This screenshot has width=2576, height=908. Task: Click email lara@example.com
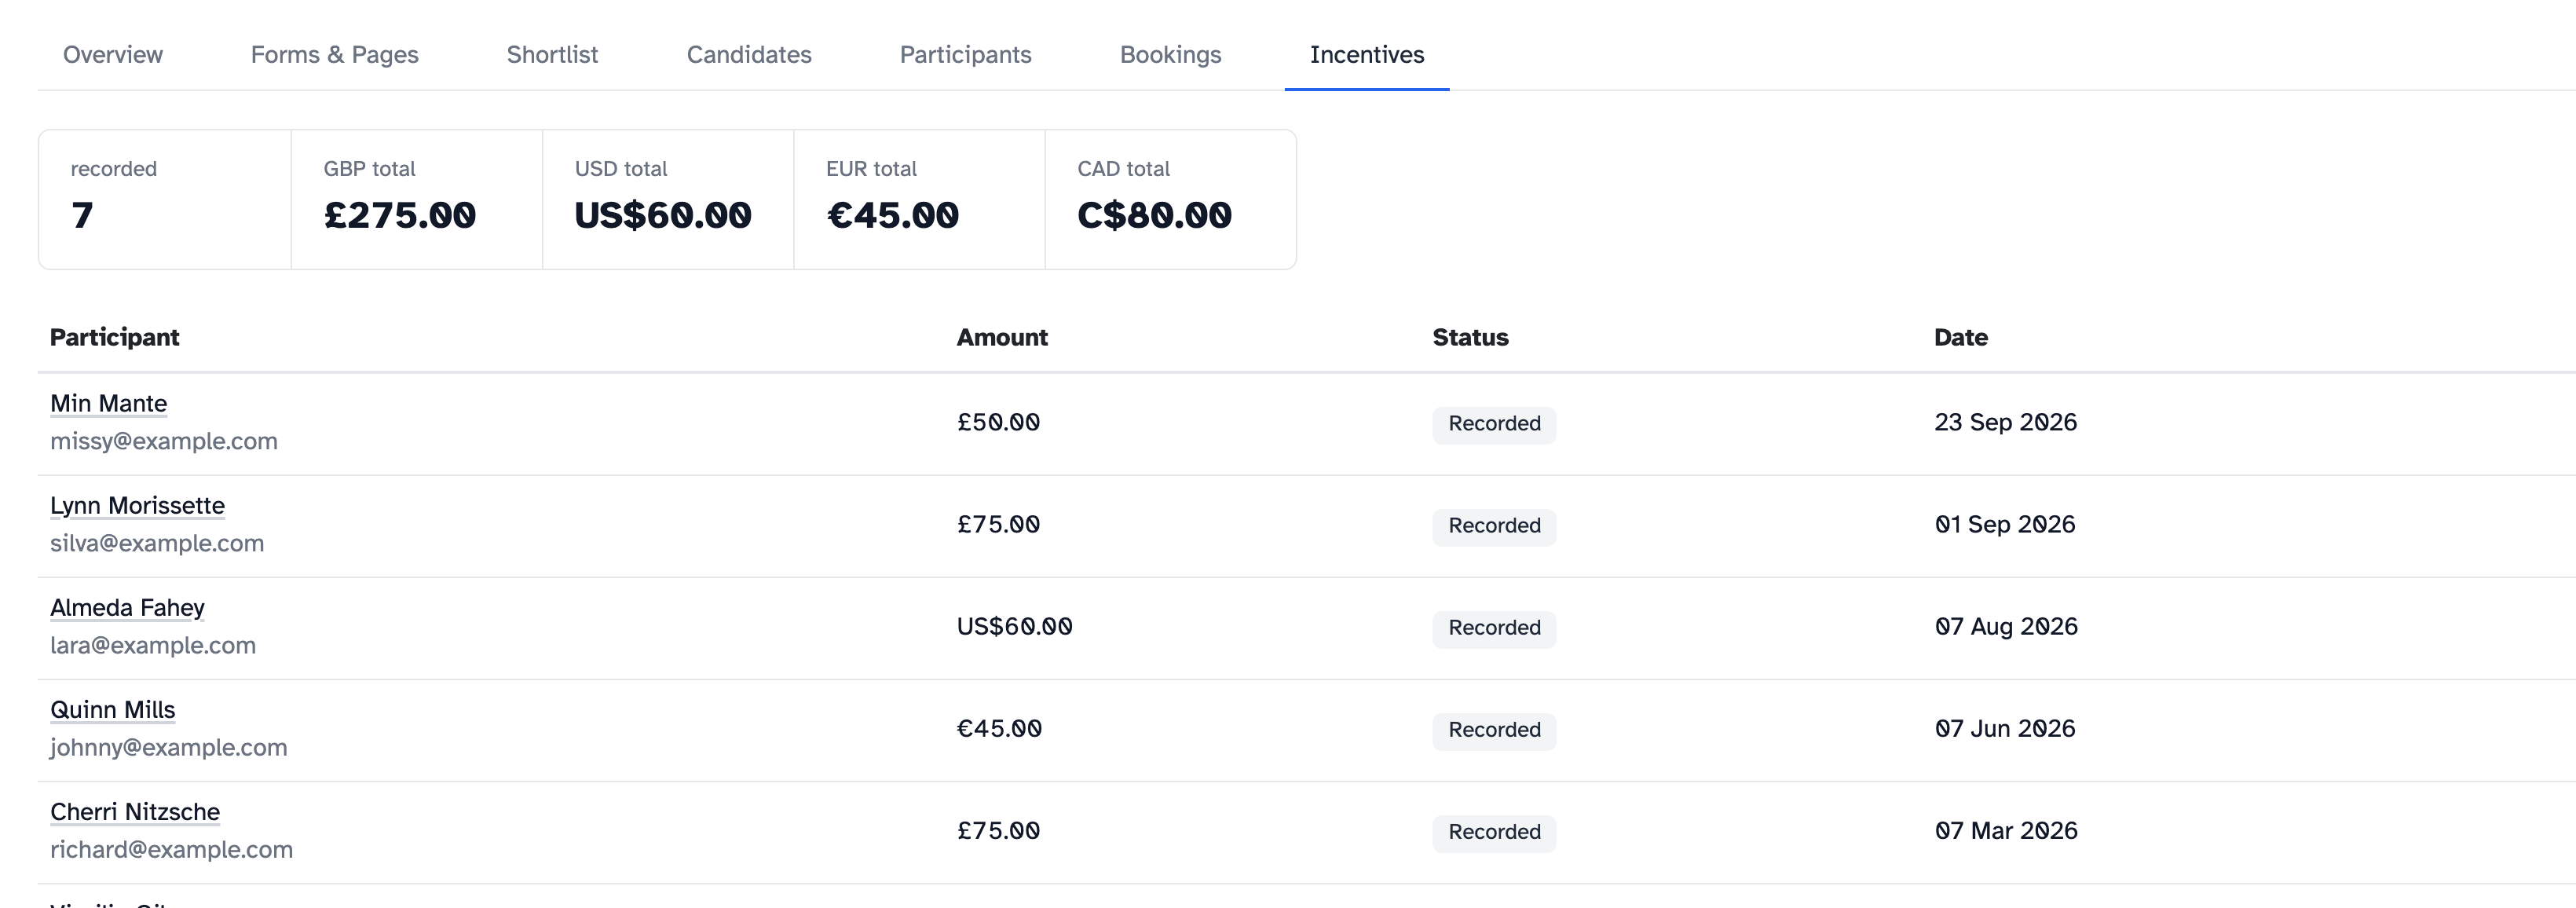[153, 645]
